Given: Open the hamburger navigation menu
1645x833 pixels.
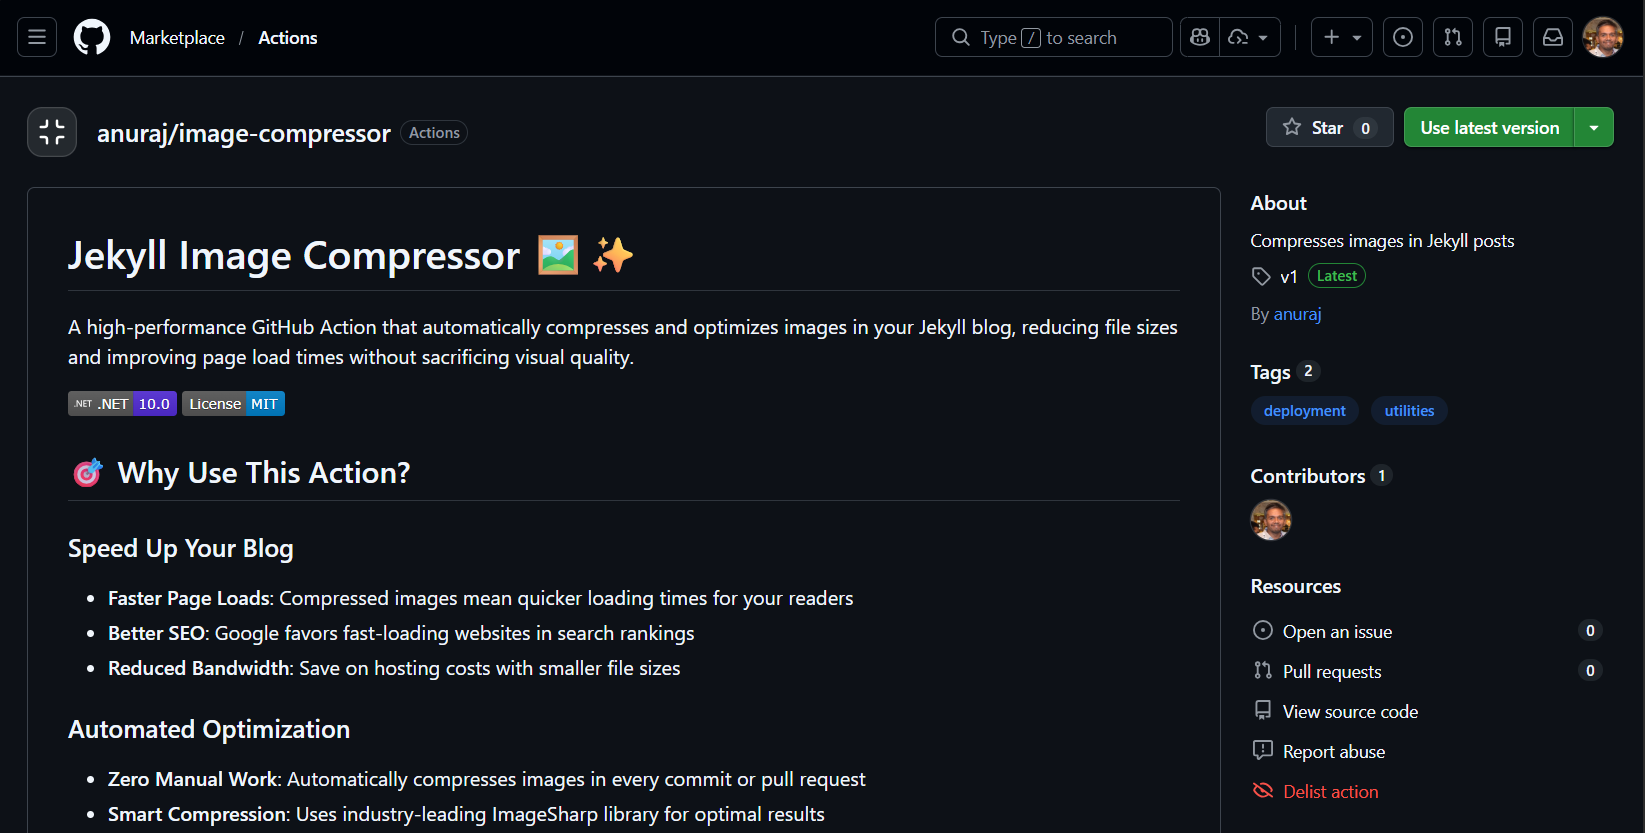Looking at the screenshot, I should point(37,38).
